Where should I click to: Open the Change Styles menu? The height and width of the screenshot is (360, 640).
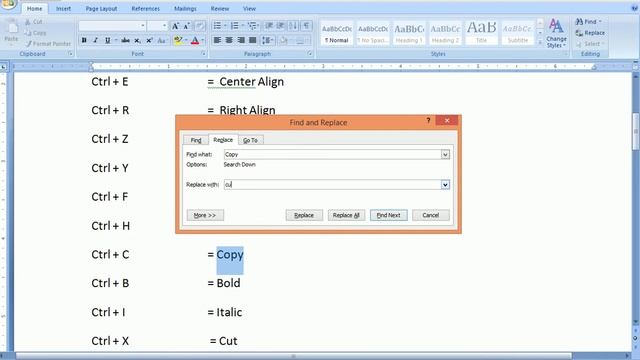point(556,33)
